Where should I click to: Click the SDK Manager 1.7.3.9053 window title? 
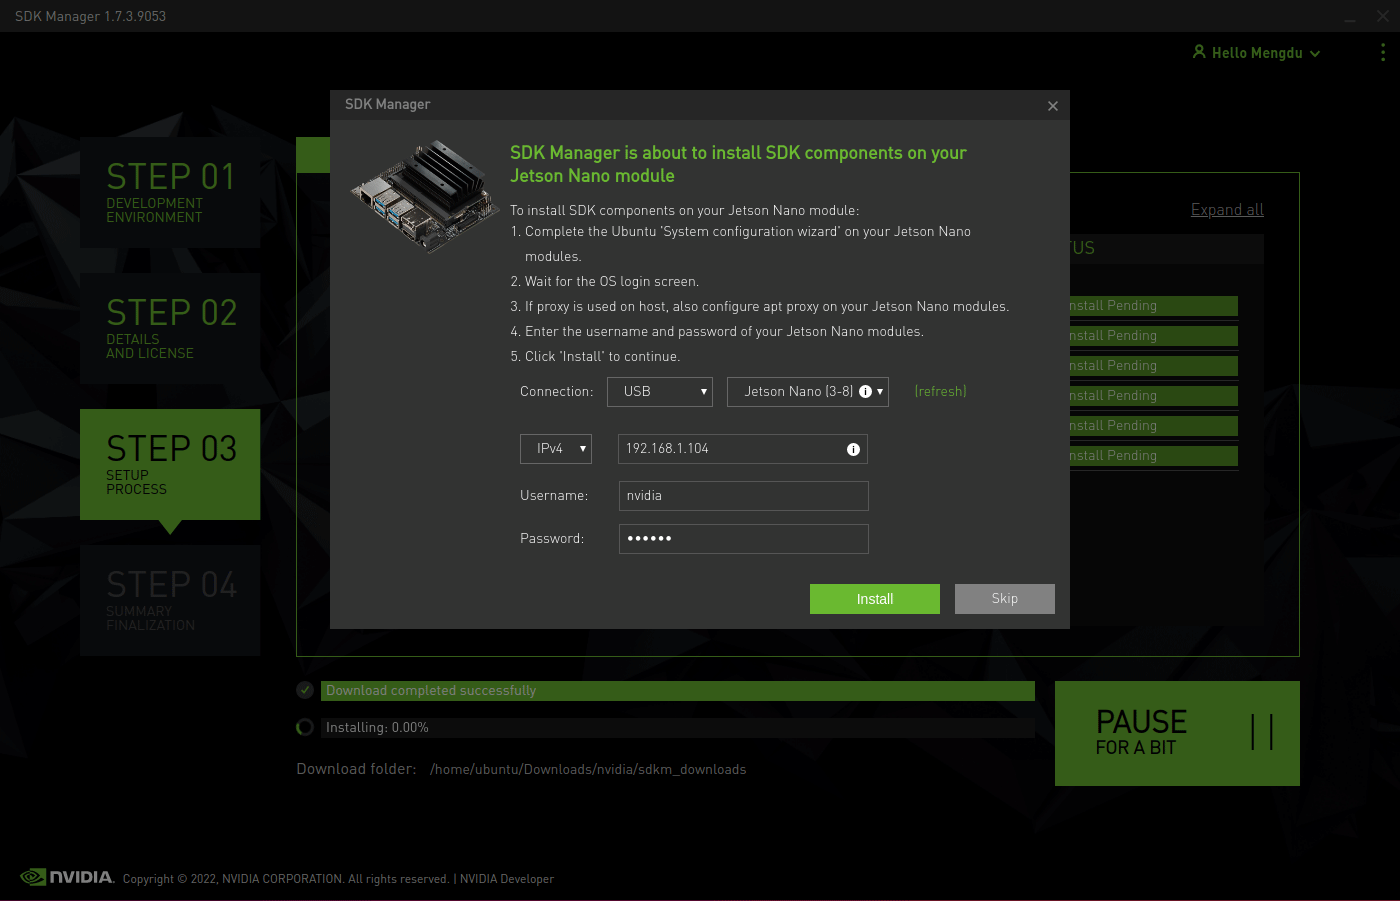point(91,16)
